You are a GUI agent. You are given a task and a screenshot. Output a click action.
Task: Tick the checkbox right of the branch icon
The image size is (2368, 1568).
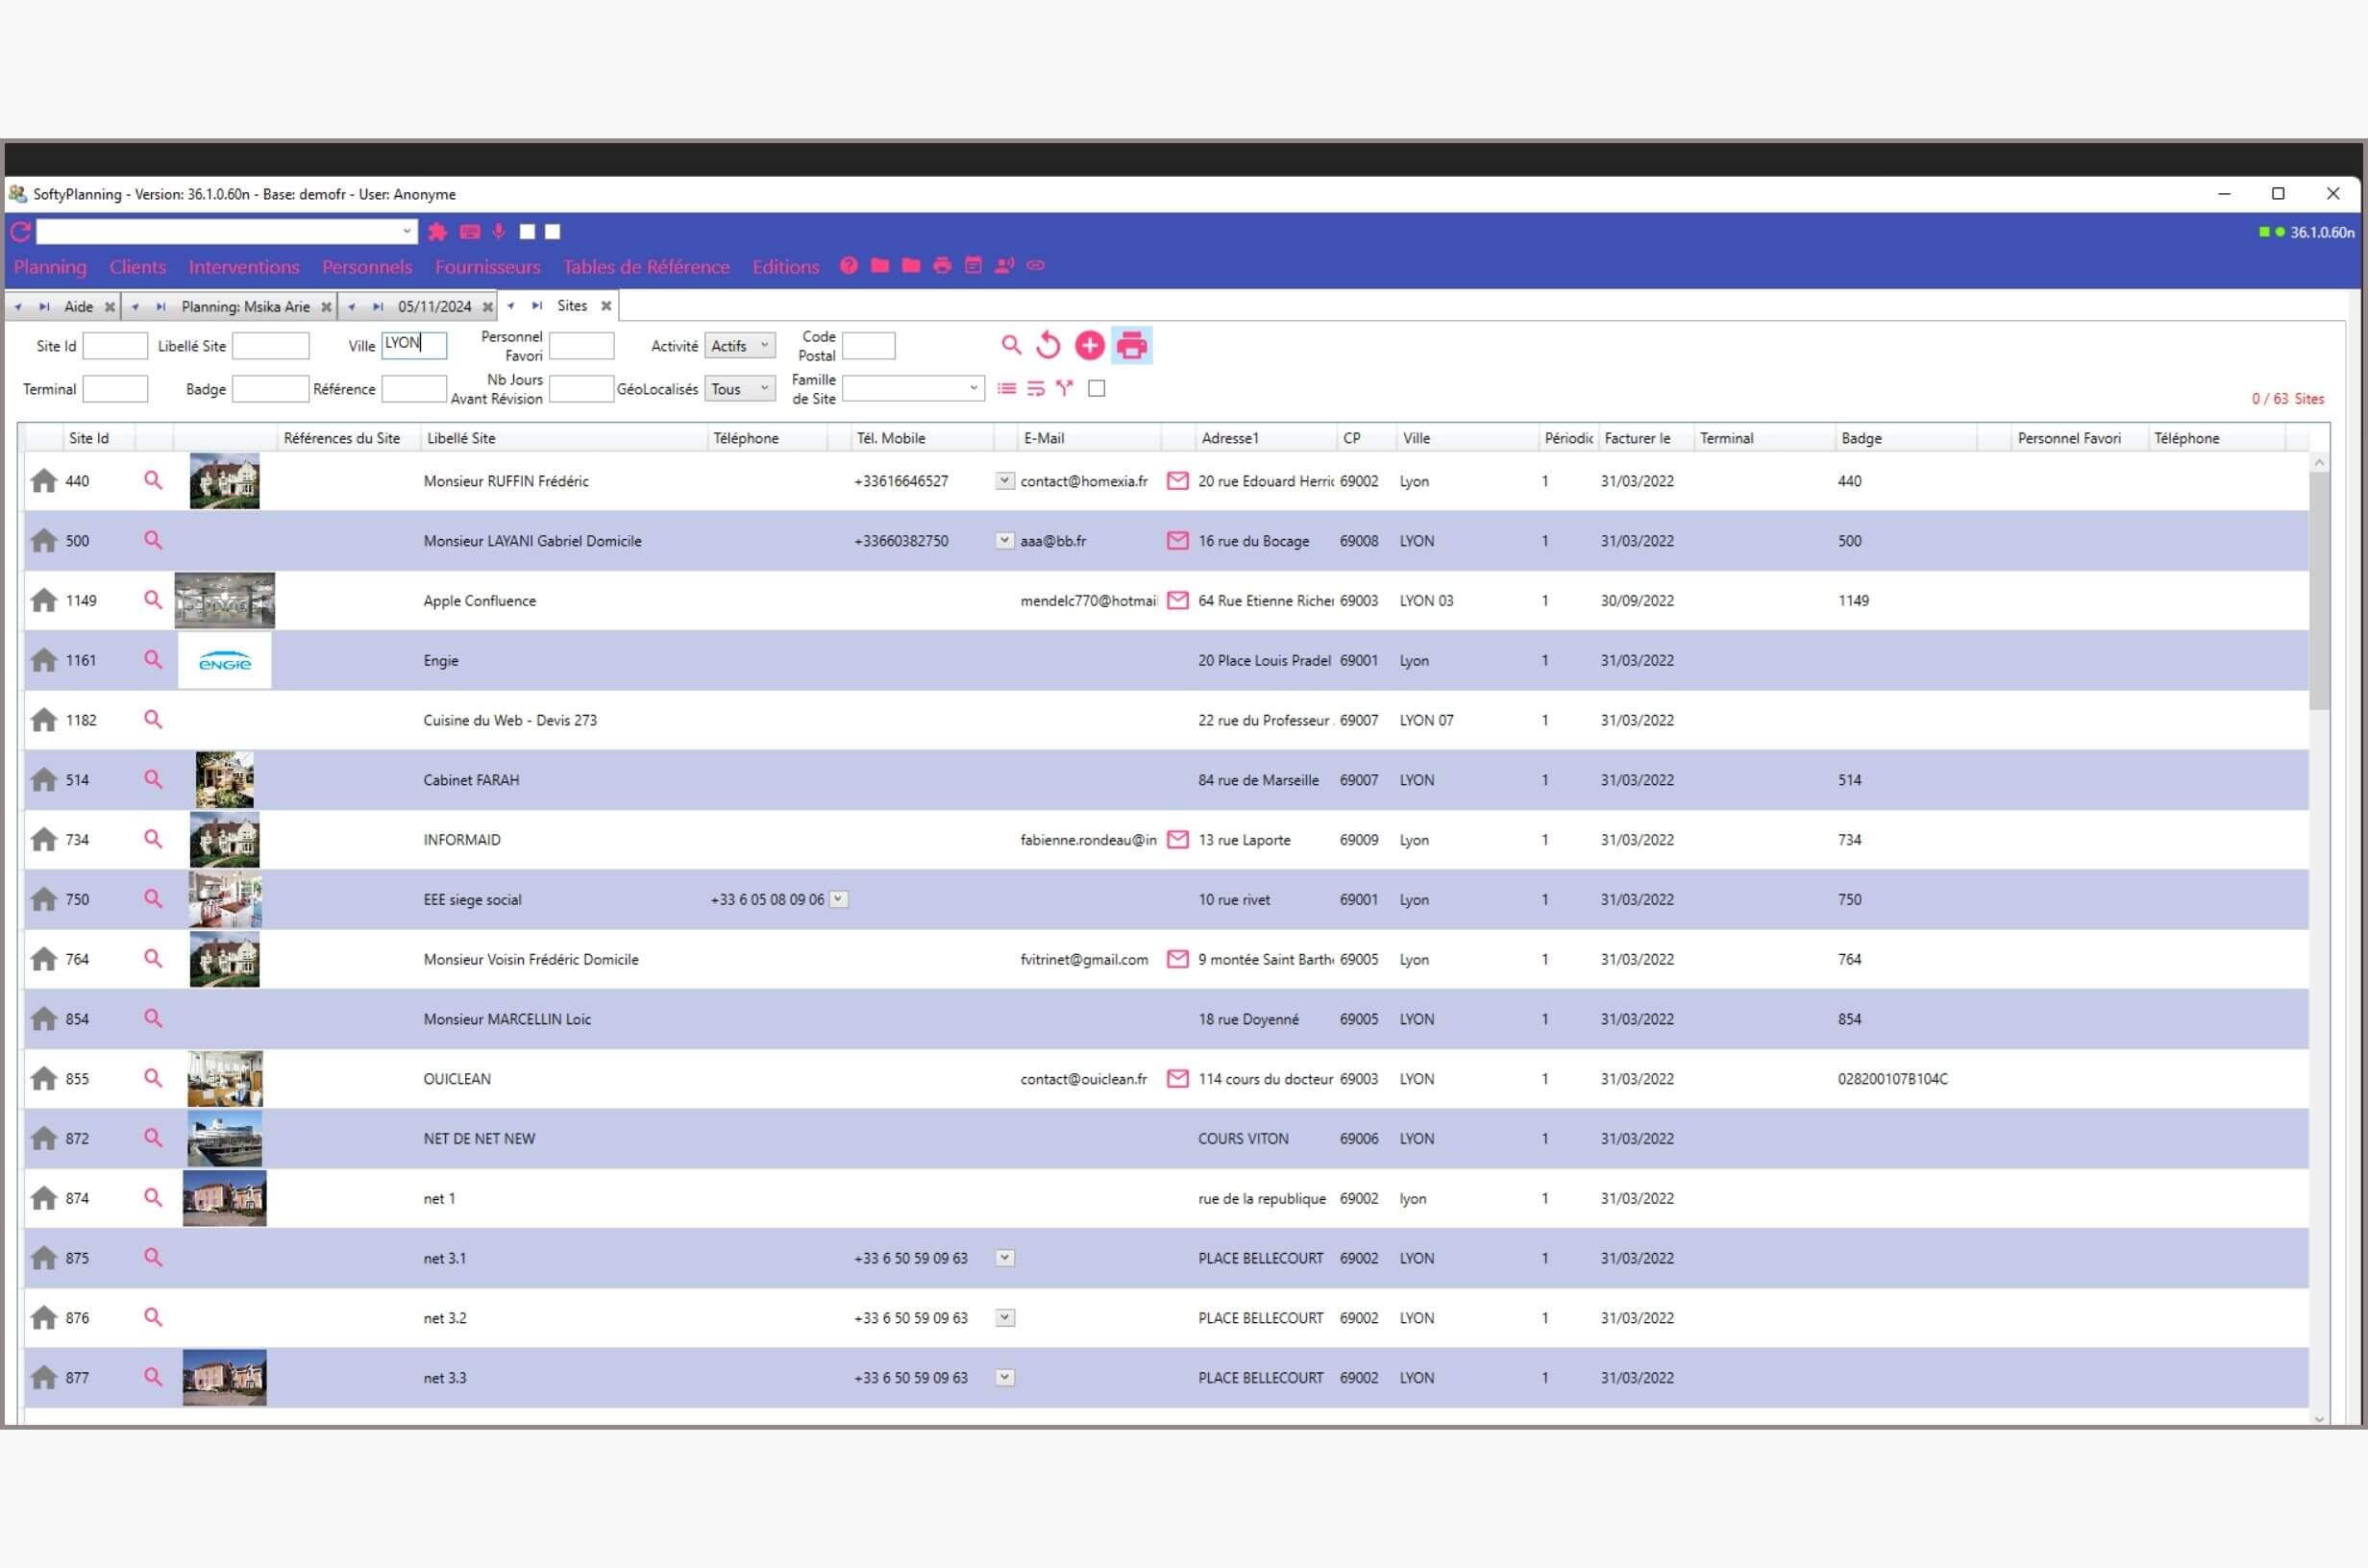pos(1096,388)
